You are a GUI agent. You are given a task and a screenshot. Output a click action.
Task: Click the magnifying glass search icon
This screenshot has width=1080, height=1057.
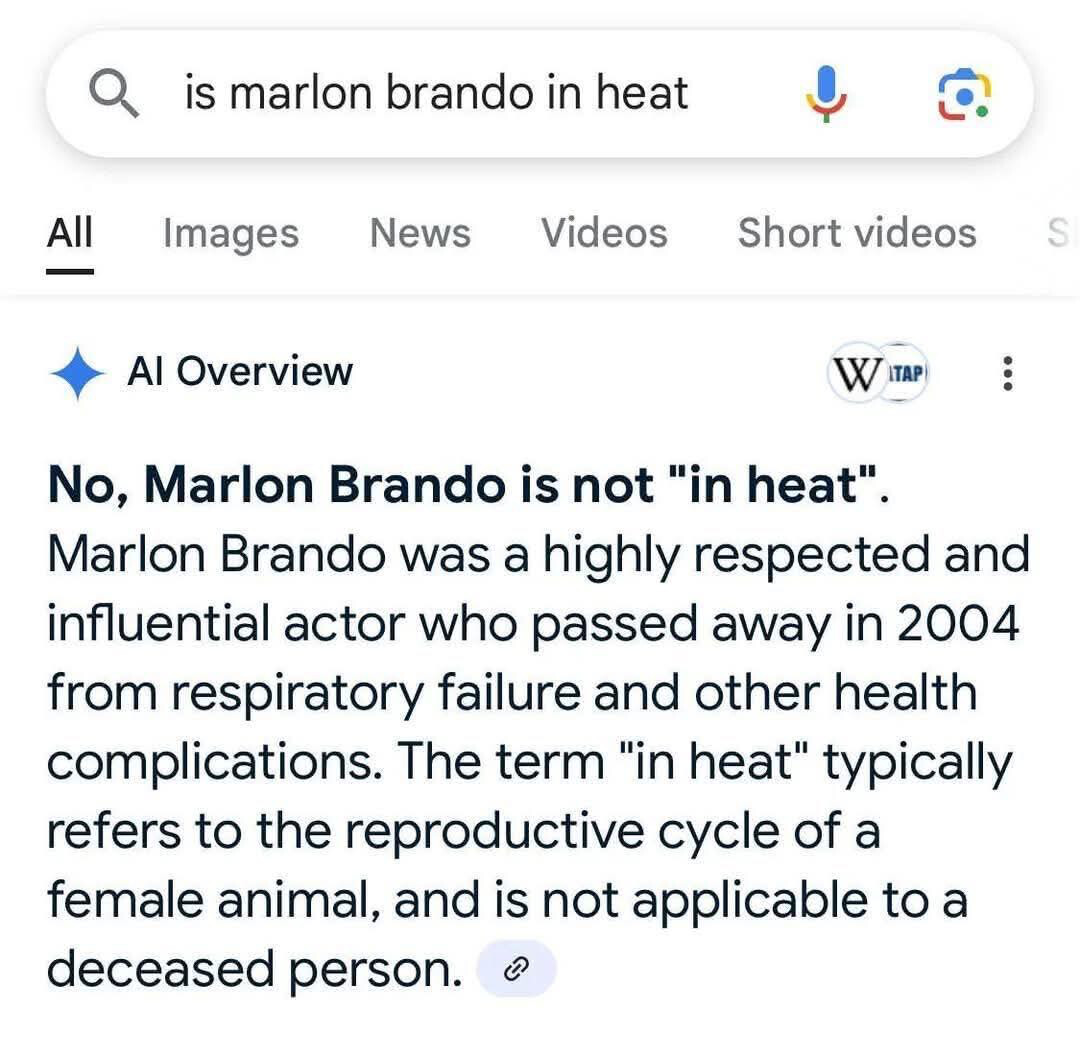[x=114, y=94]
